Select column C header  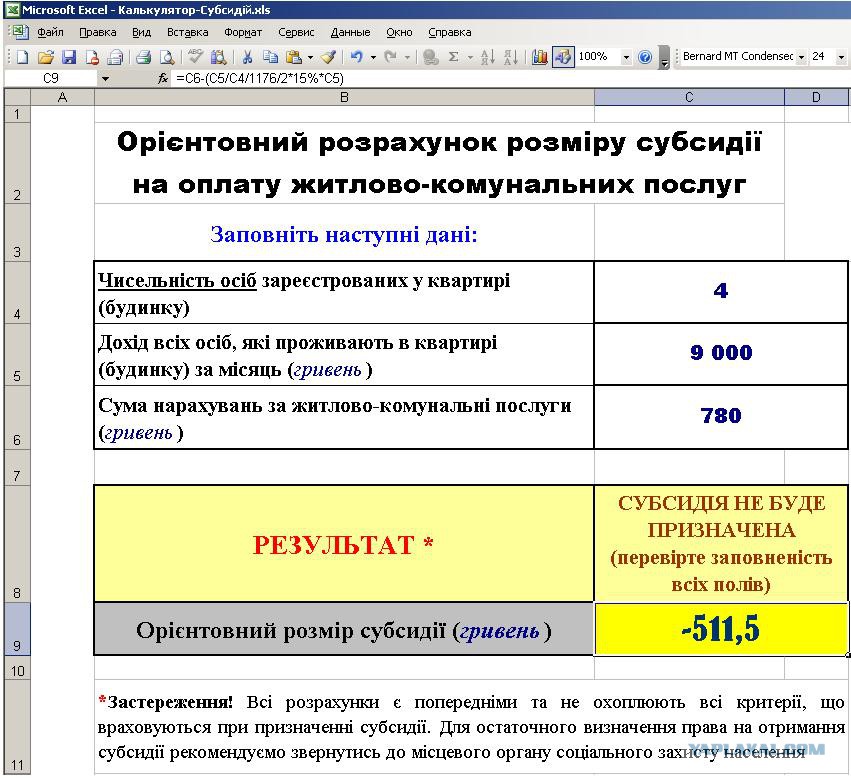pyautogui.click(x=689, y=97)
